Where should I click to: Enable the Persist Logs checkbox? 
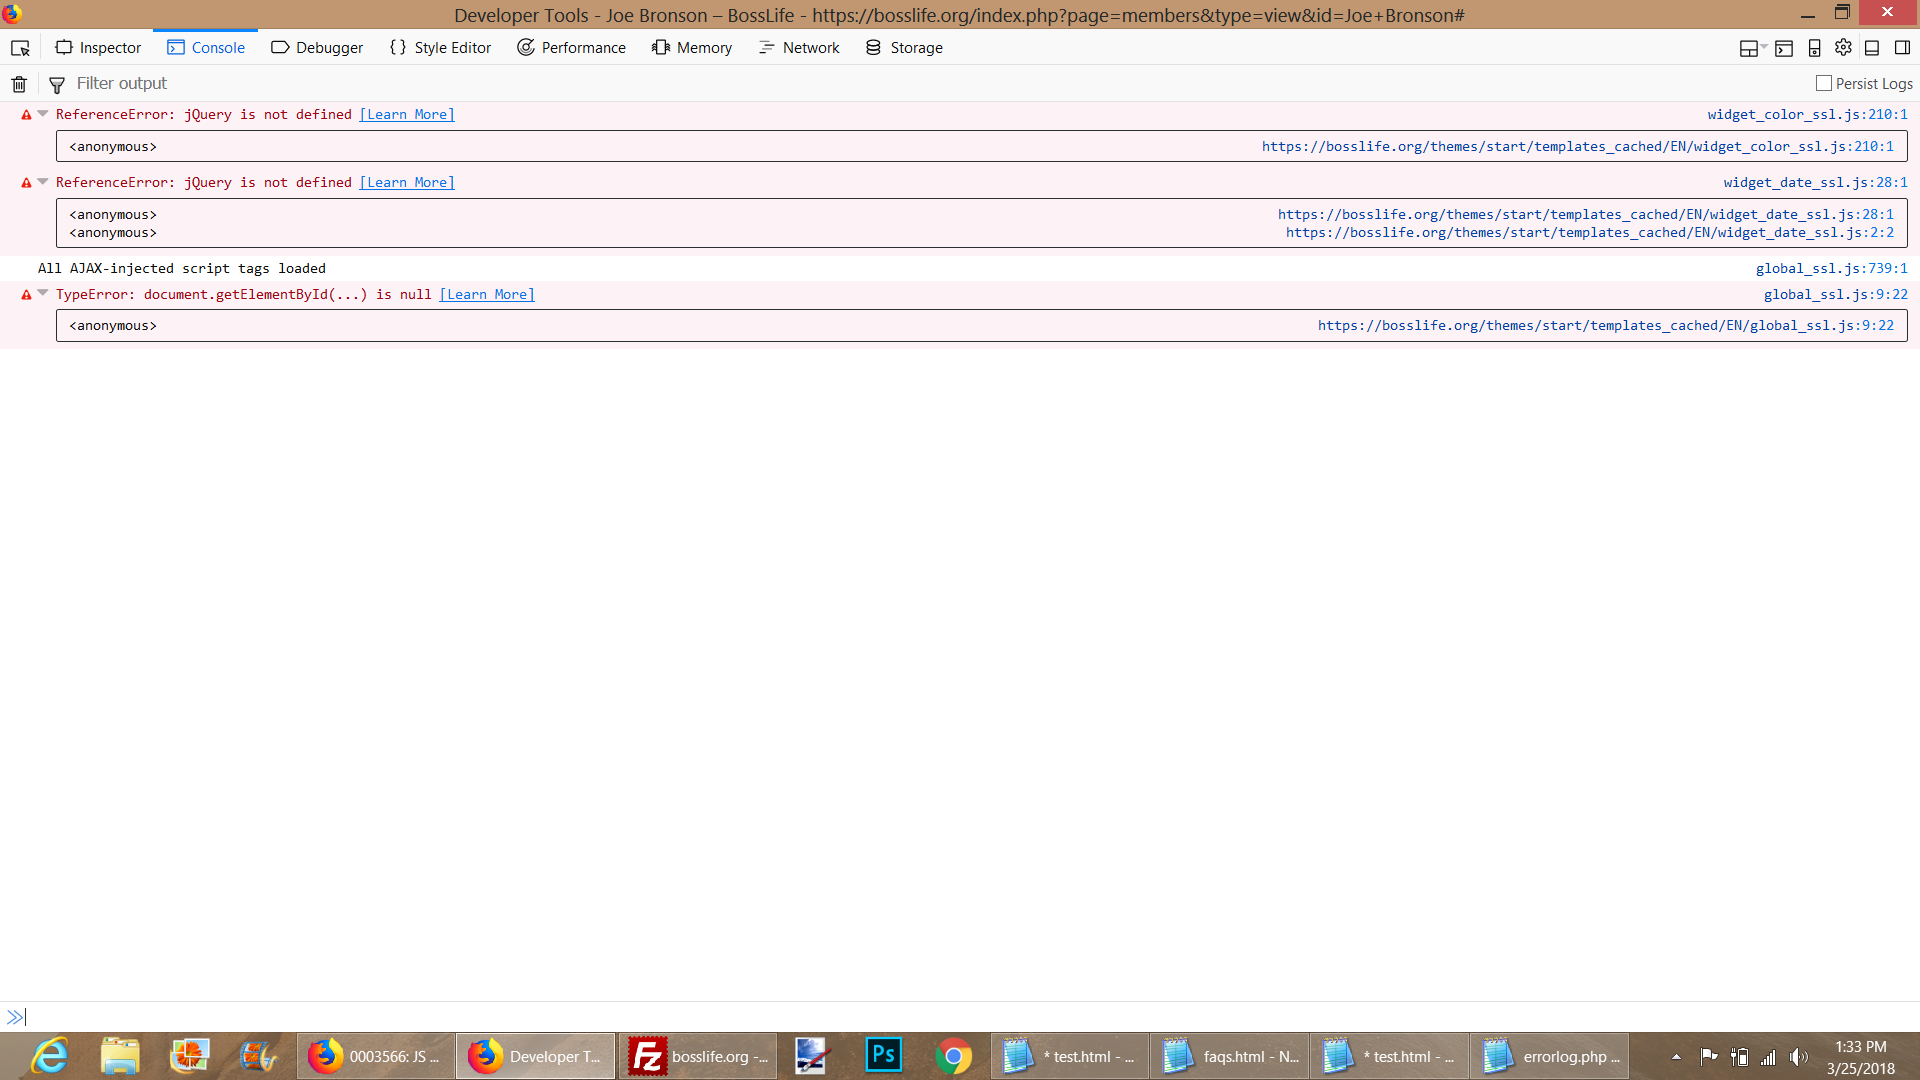[1824, 84]
